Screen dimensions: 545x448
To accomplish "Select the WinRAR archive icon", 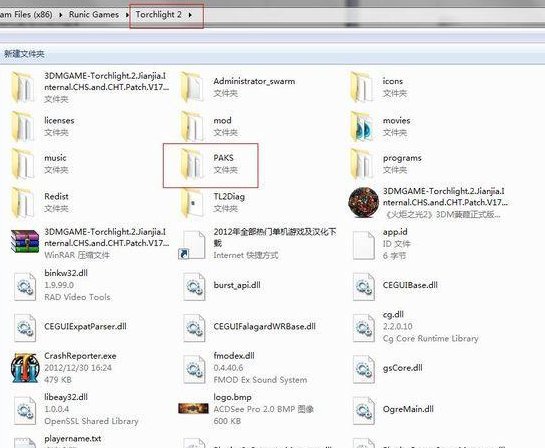I will coord(24,241).
